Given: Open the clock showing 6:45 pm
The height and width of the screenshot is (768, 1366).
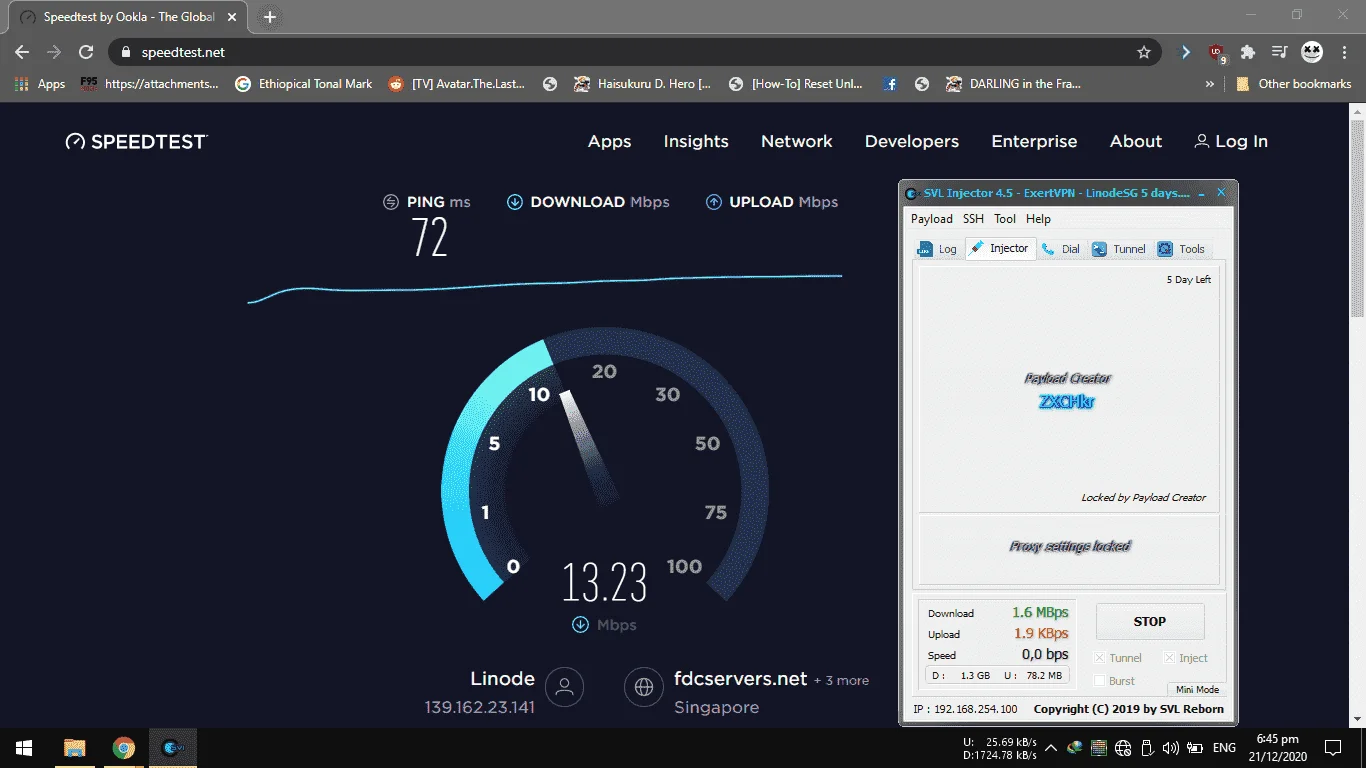Looking at the screenshot, I should pyautogui.click(x=1277, y=748).
